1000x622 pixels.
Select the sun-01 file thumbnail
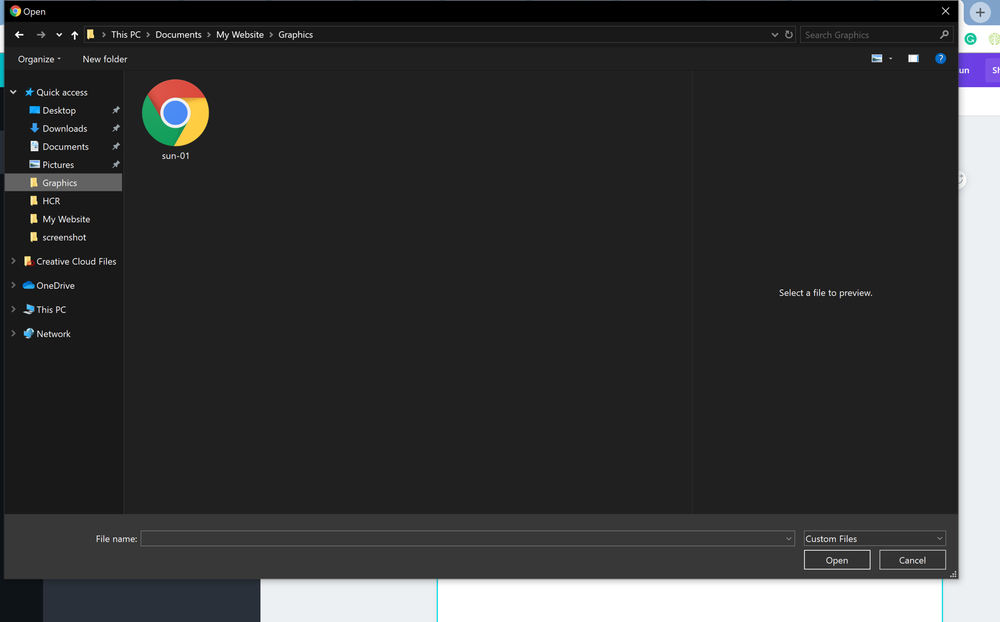tap(175, 113)
